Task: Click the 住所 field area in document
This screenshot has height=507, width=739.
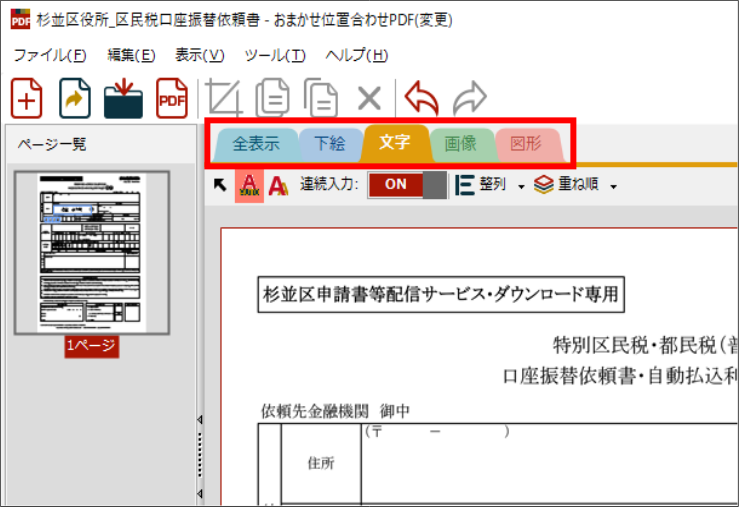Action: (321, 464)
